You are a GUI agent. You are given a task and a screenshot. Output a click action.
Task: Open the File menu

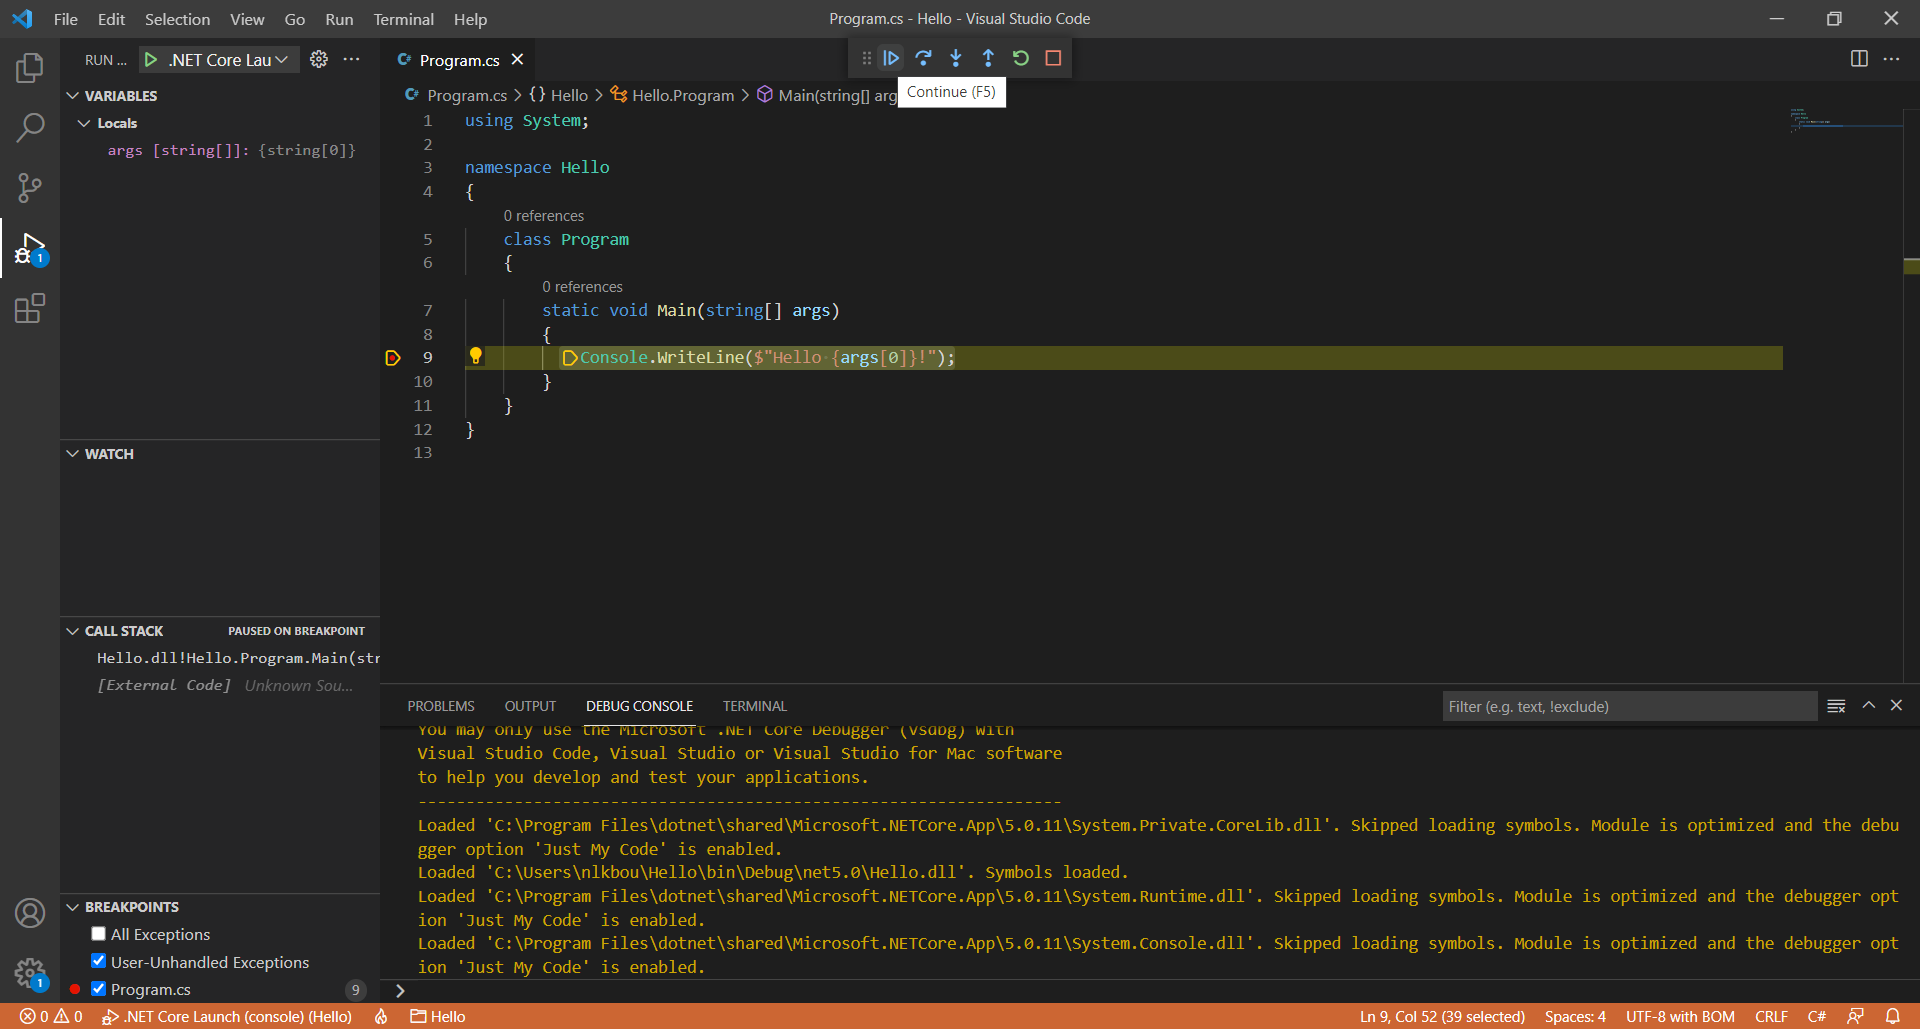[x=66, y=19]
